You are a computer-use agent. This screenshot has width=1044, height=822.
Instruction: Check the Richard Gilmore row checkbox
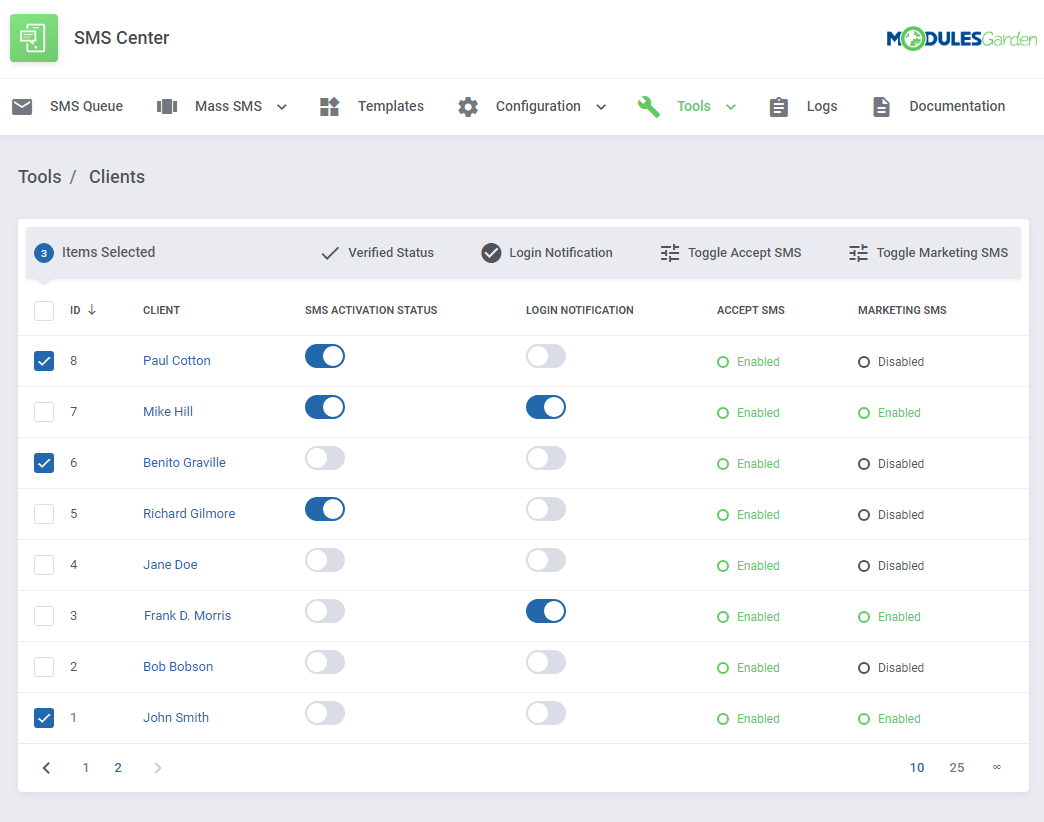[x=44, y=514]
